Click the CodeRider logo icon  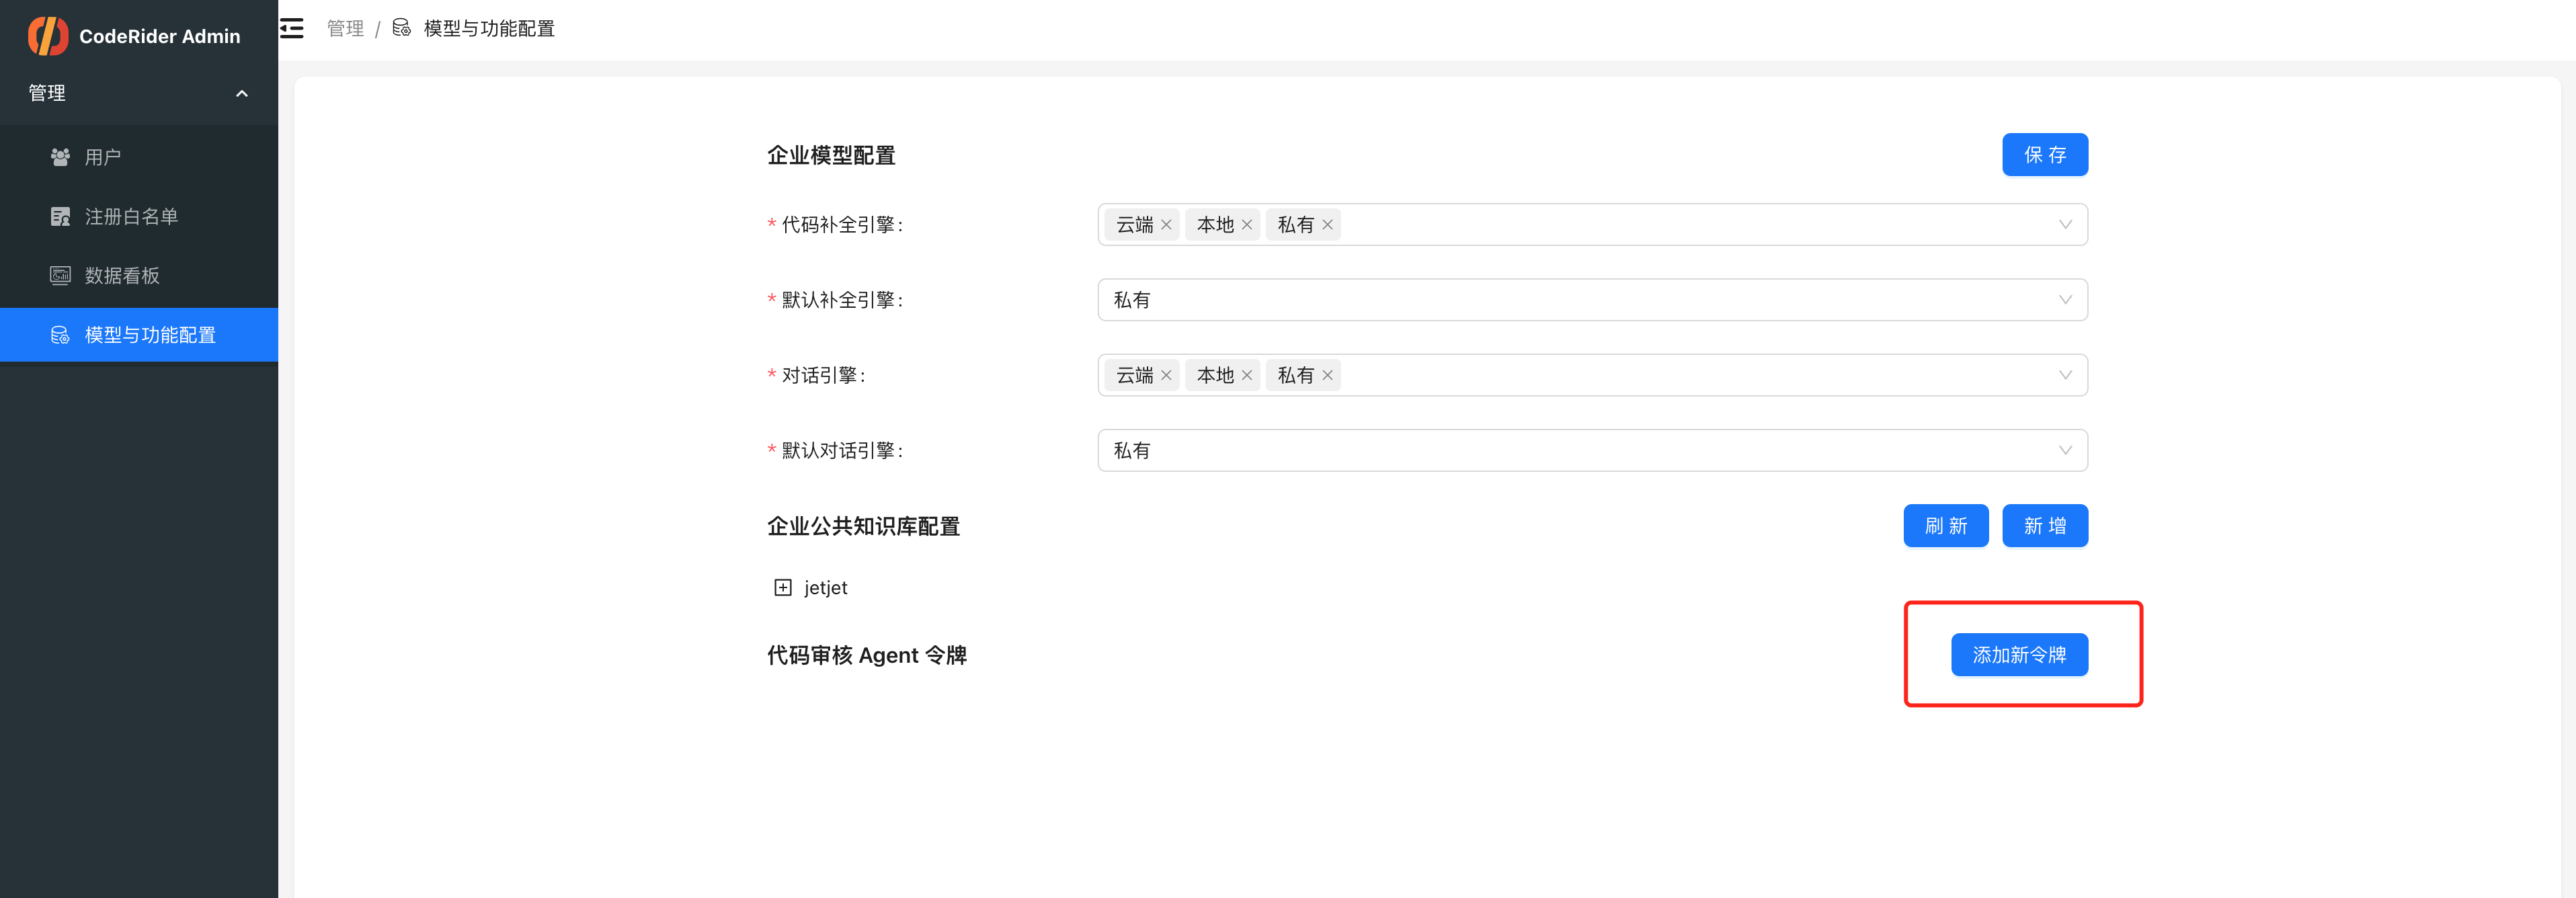47,36
